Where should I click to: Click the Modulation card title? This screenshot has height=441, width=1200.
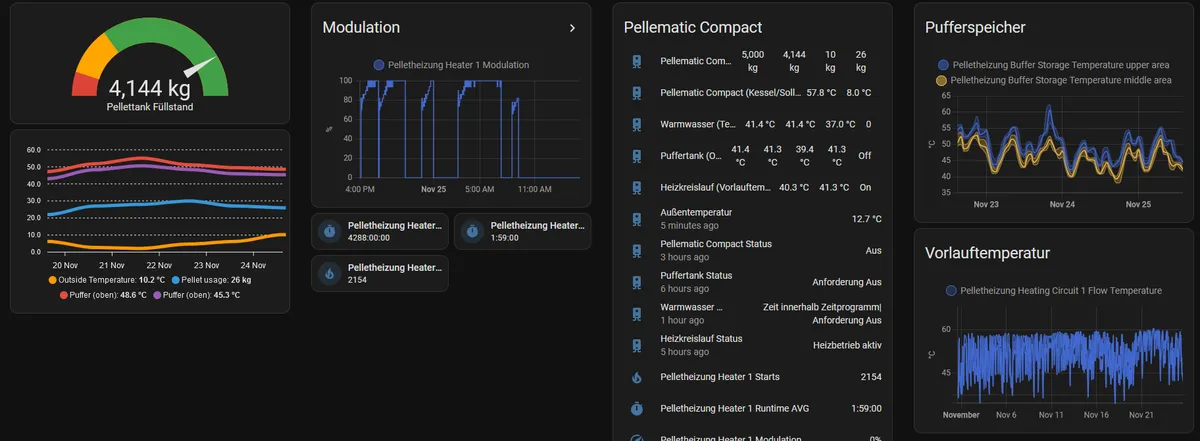click(361, 28)
